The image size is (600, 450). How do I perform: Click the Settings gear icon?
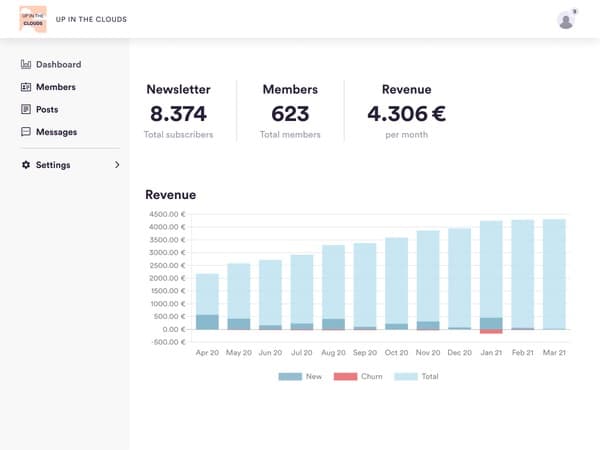coord(26,165)
